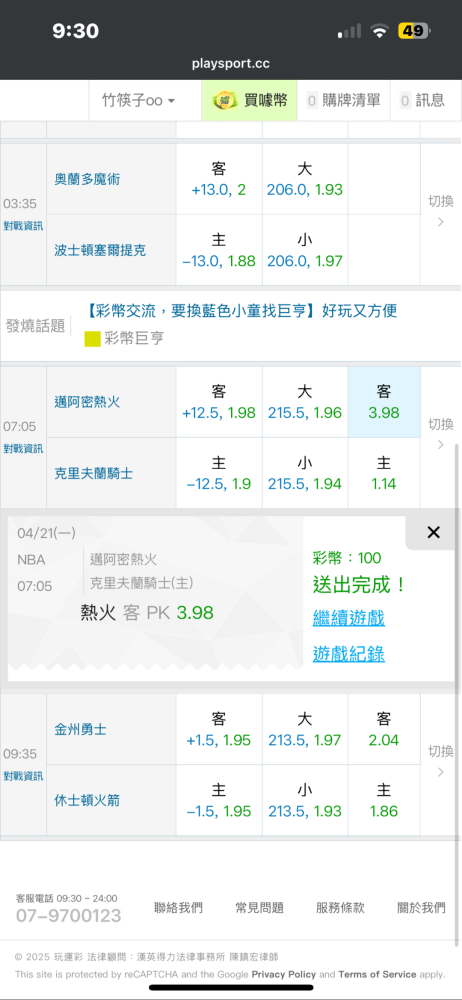Screen dimensions: 462x1000
Task: Open the 邁阿密熱火 team link
Action: pos(87,402)
